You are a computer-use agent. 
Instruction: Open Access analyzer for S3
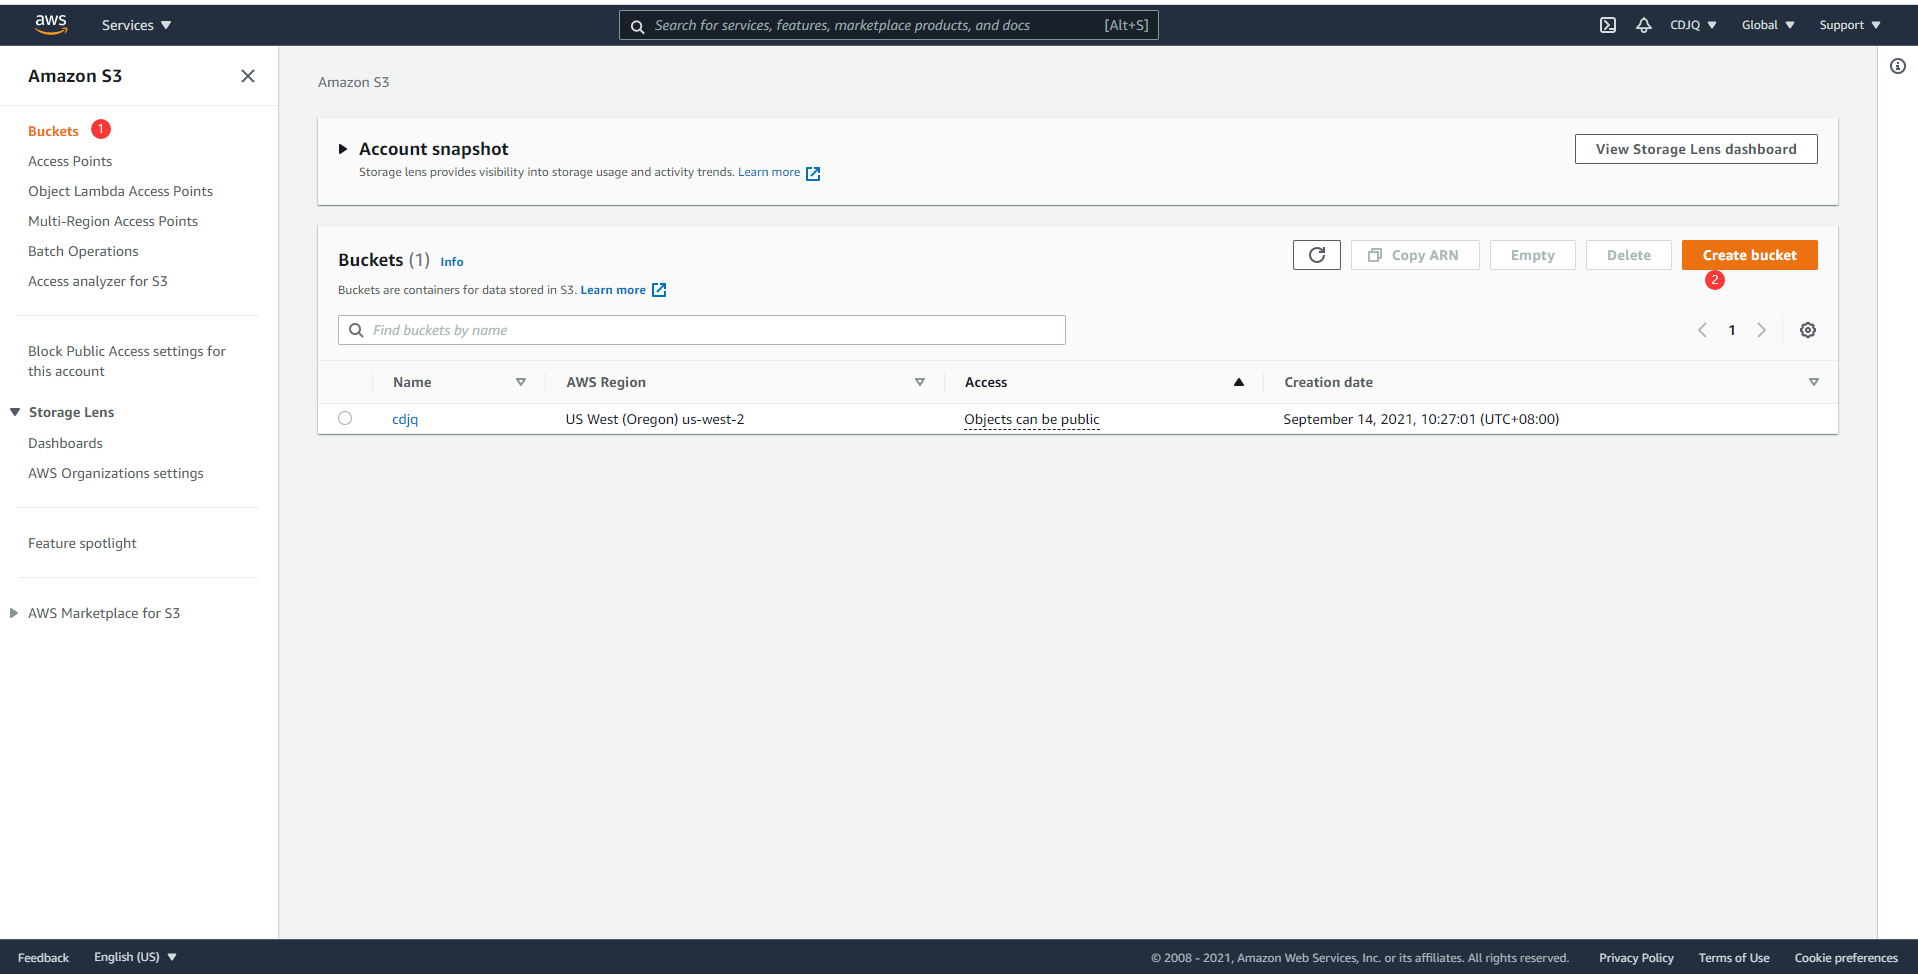click(98, 281)
